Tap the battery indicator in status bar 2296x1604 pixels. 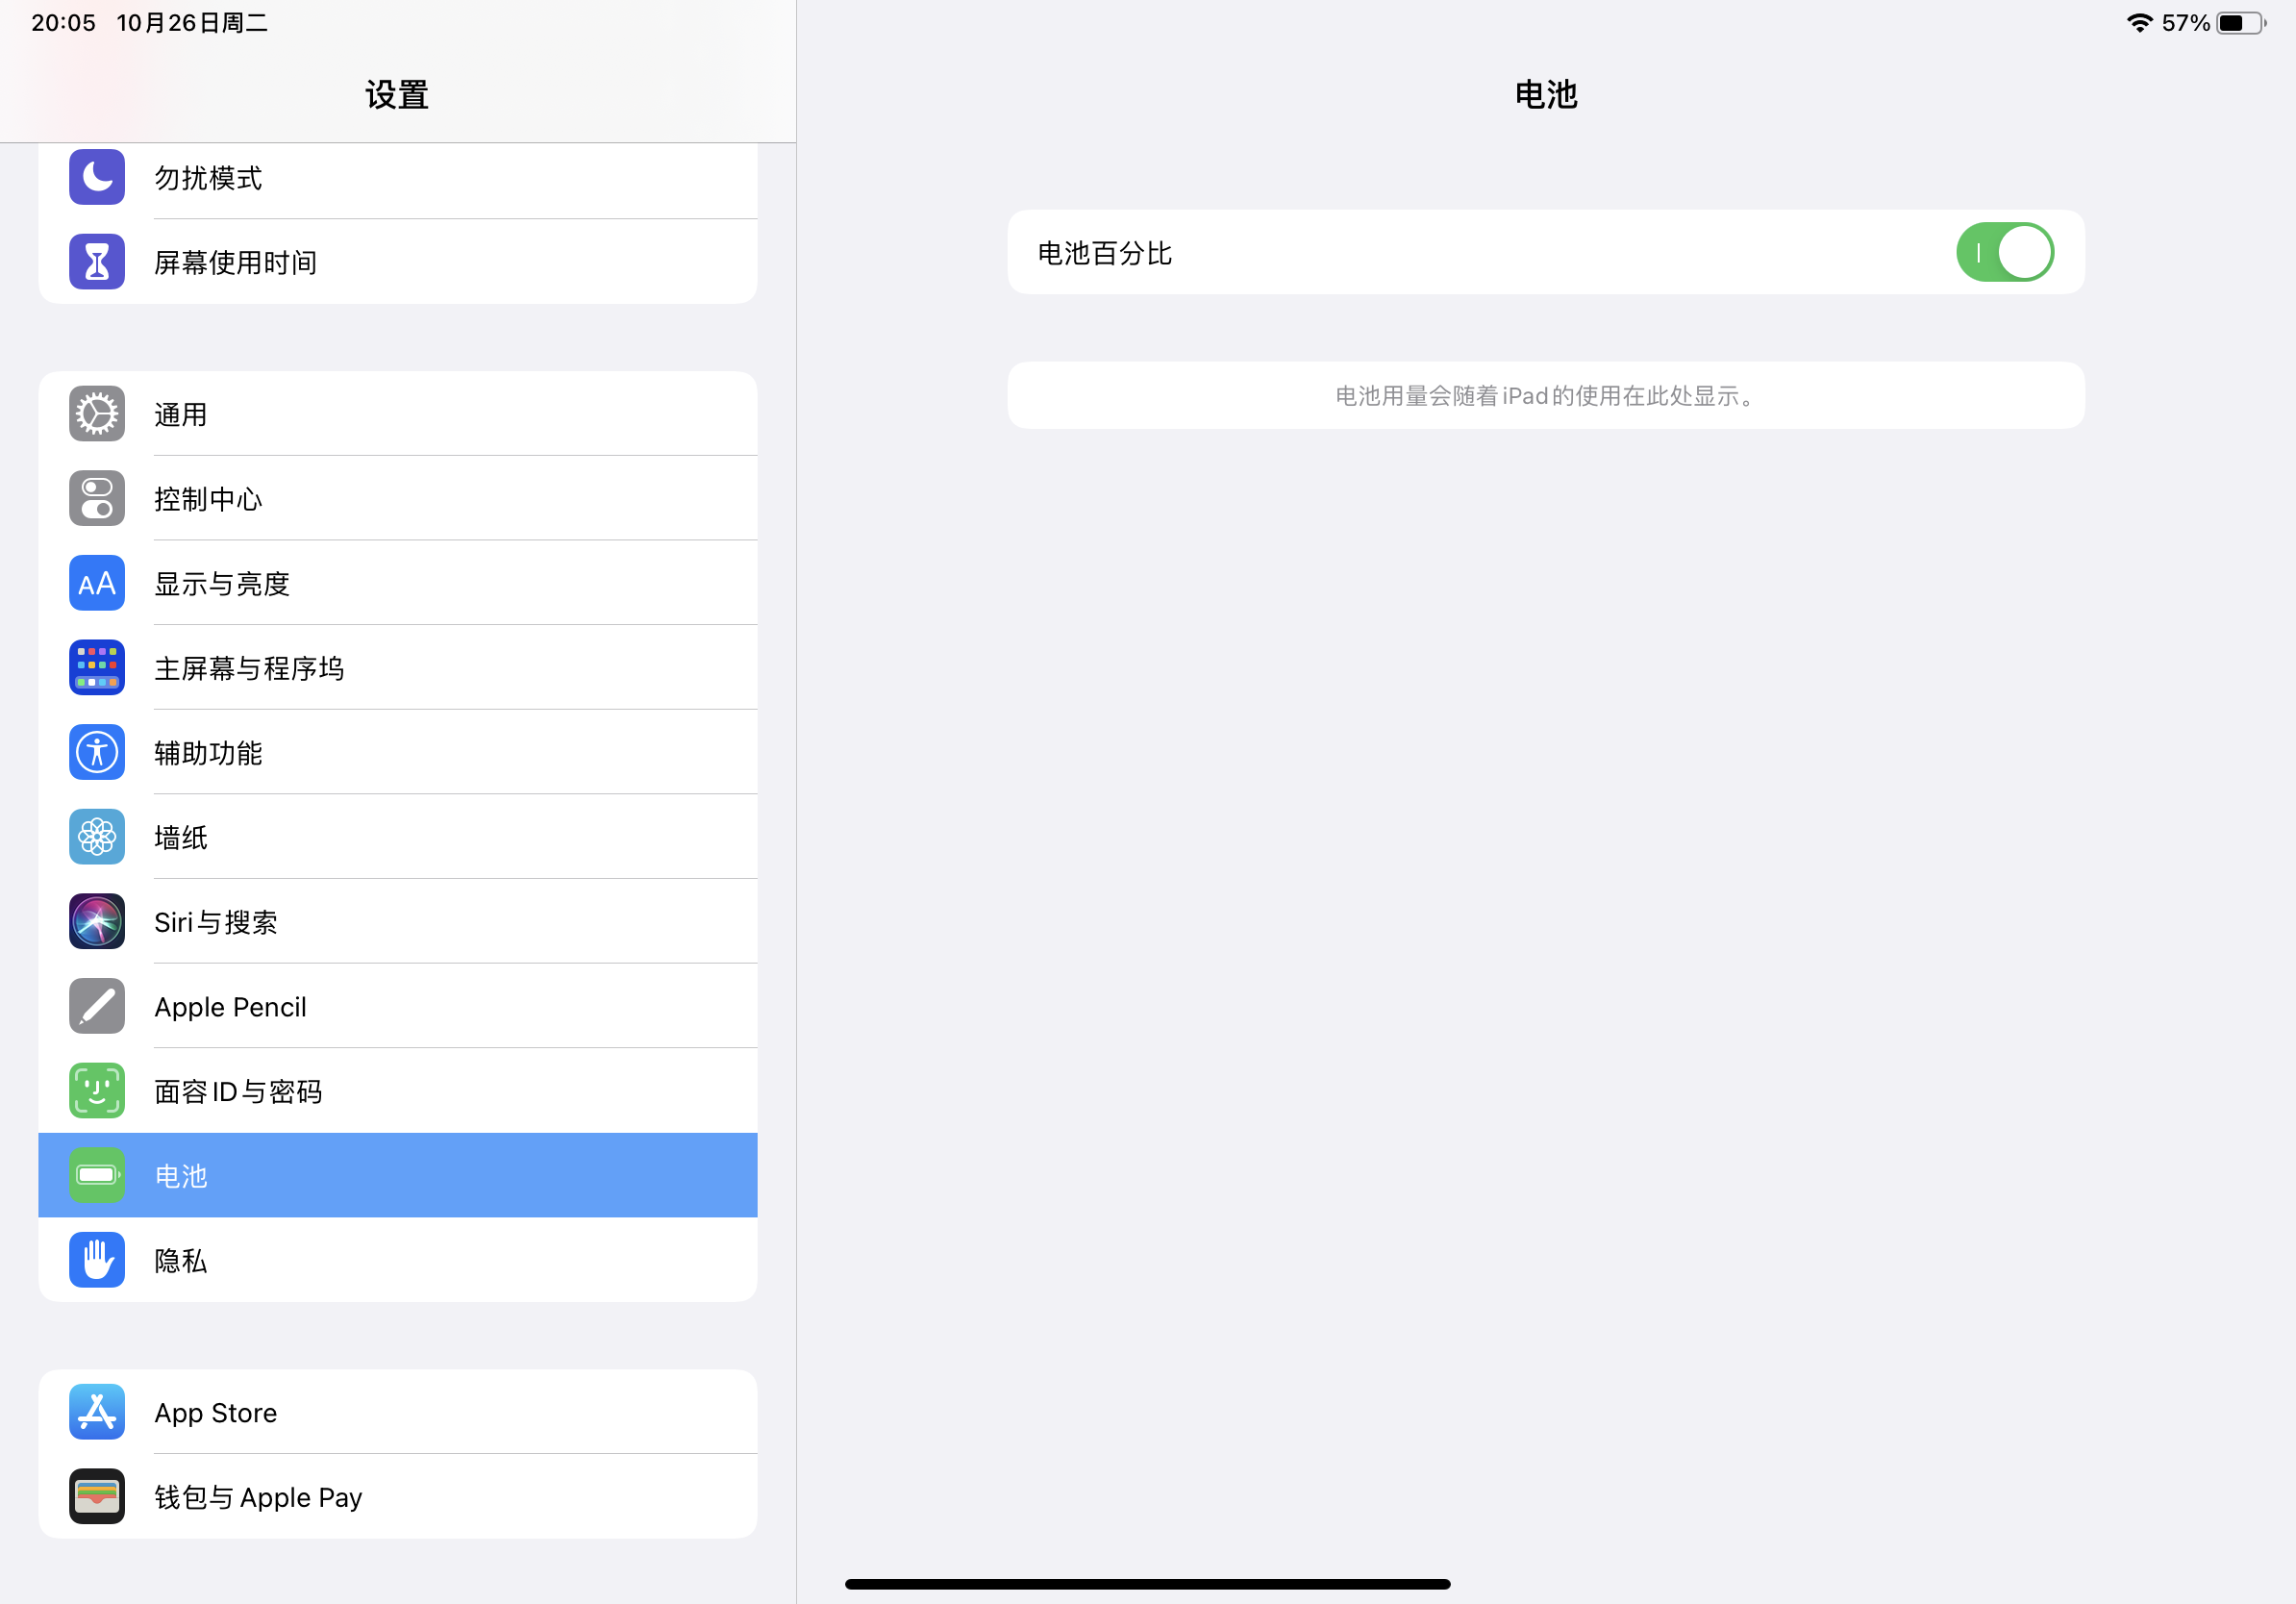pos(2240,23)
